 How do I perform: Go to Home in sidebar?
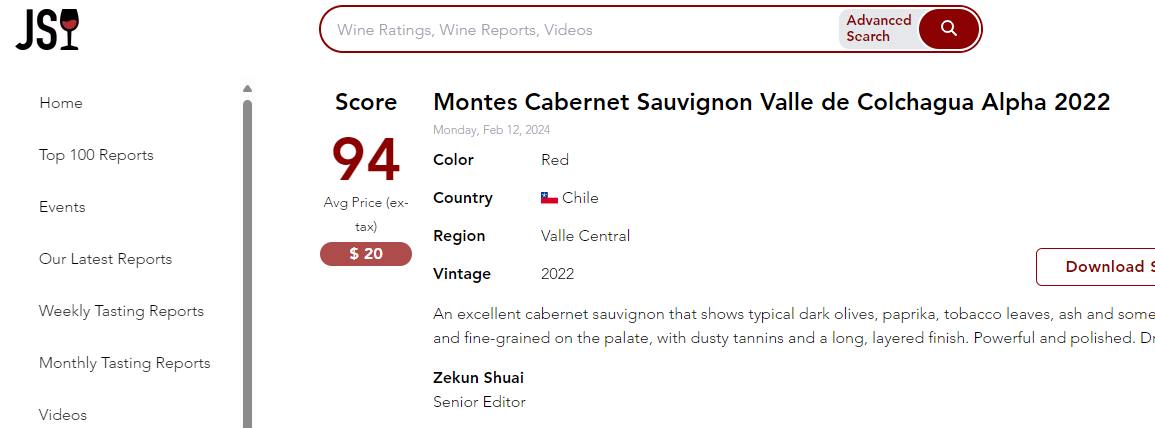(61, 103)
